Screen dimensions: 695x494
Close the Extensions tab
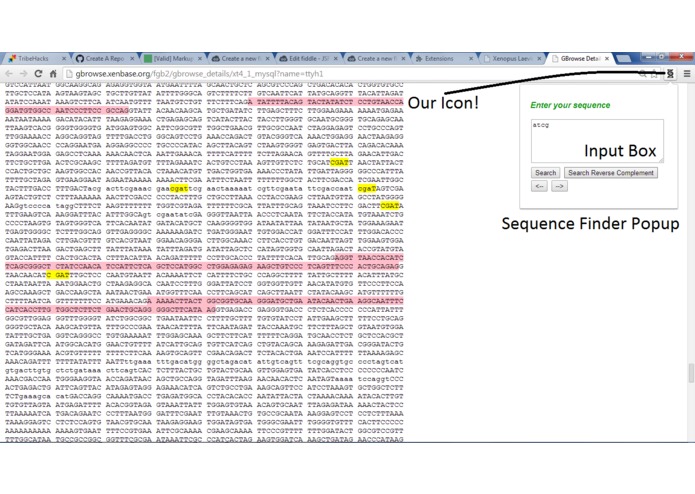coord(471,58)
